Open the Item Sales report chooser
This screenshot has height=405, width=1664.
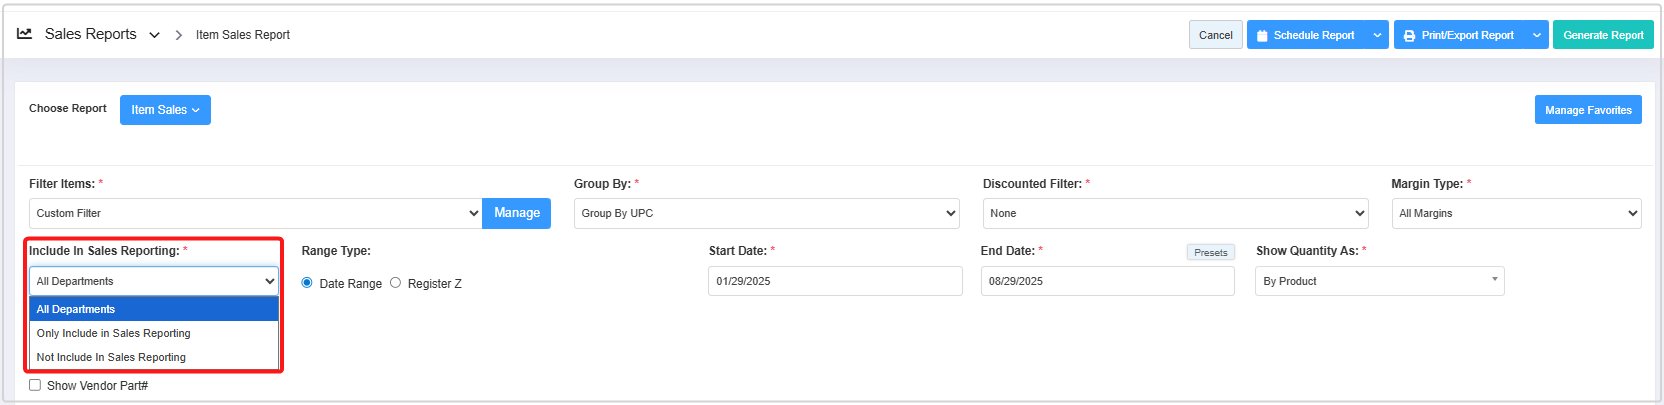pyautogui.click(x=165, y=110)
